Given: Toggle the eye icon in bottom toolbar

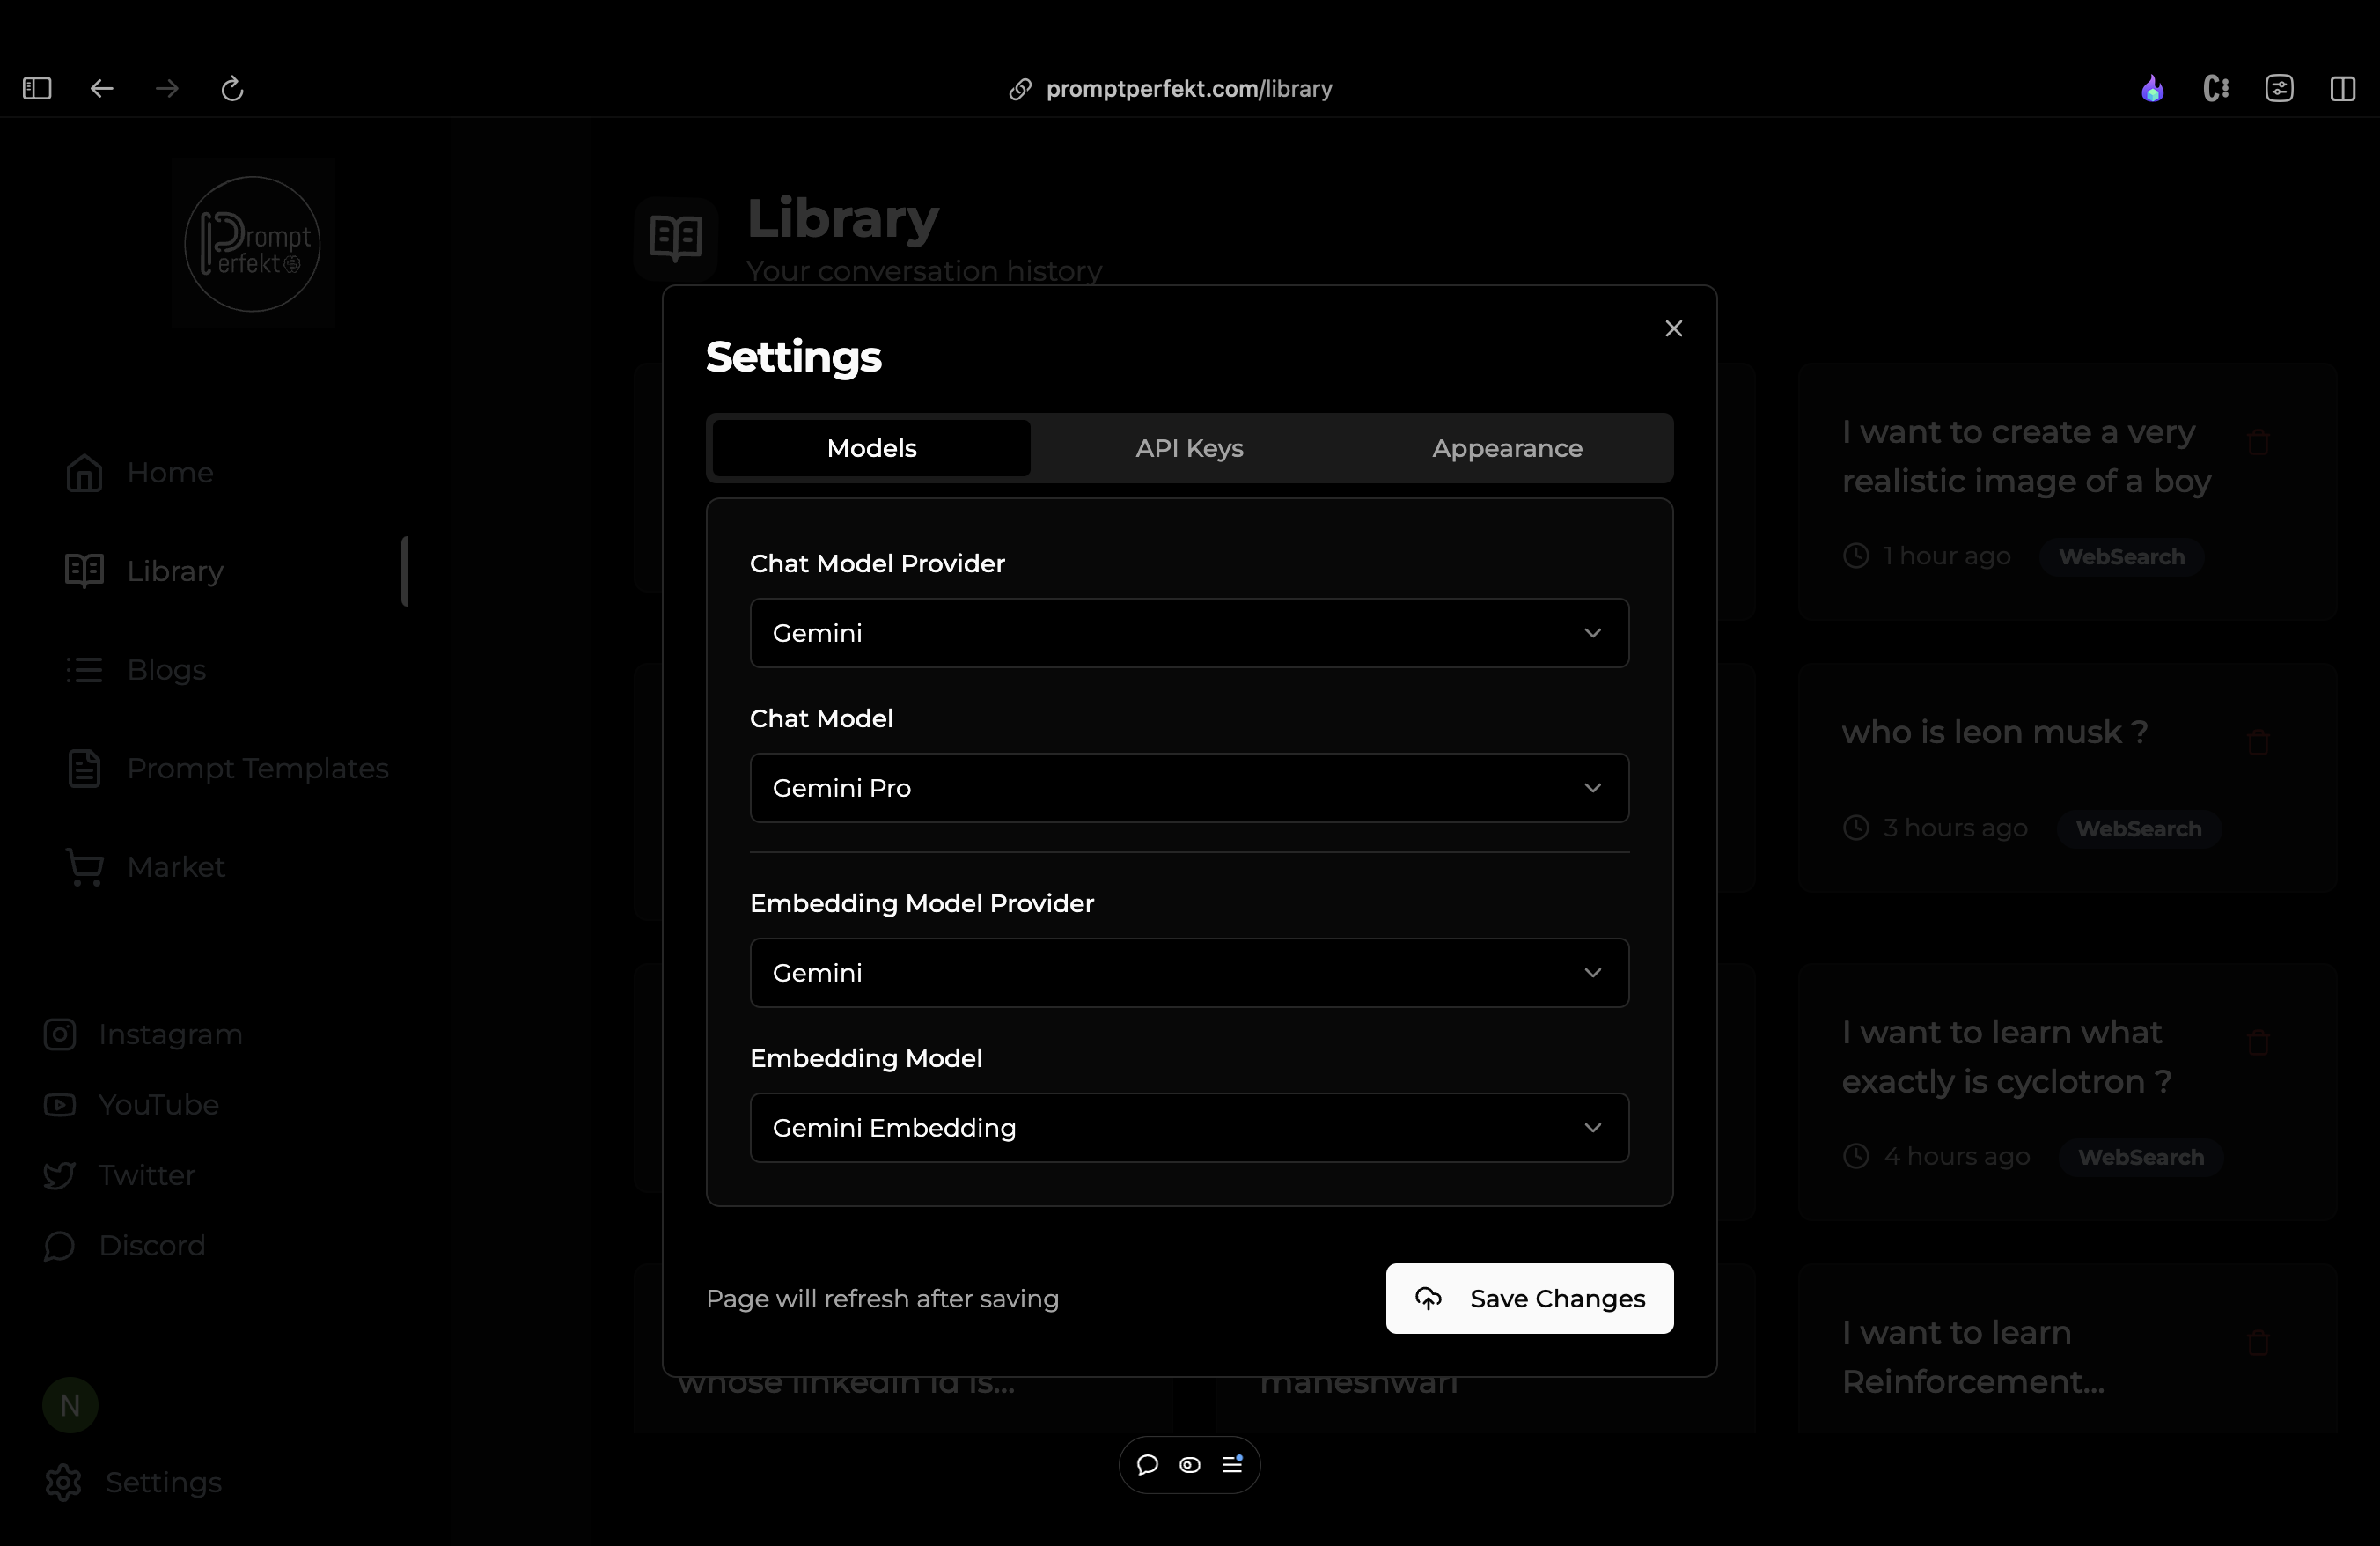Looking at the screenshot, I should pos(1190,1464).
